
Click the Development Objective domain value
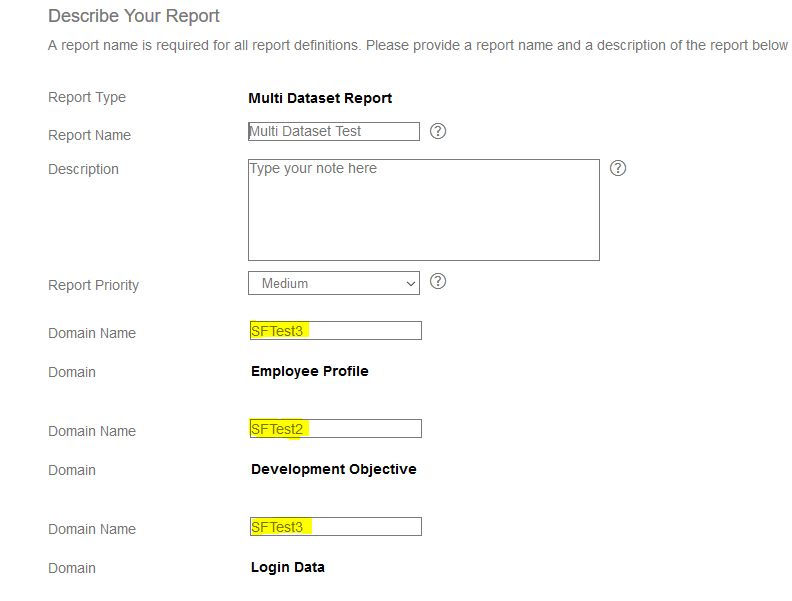pyautogui.click(x=333, y=469)
